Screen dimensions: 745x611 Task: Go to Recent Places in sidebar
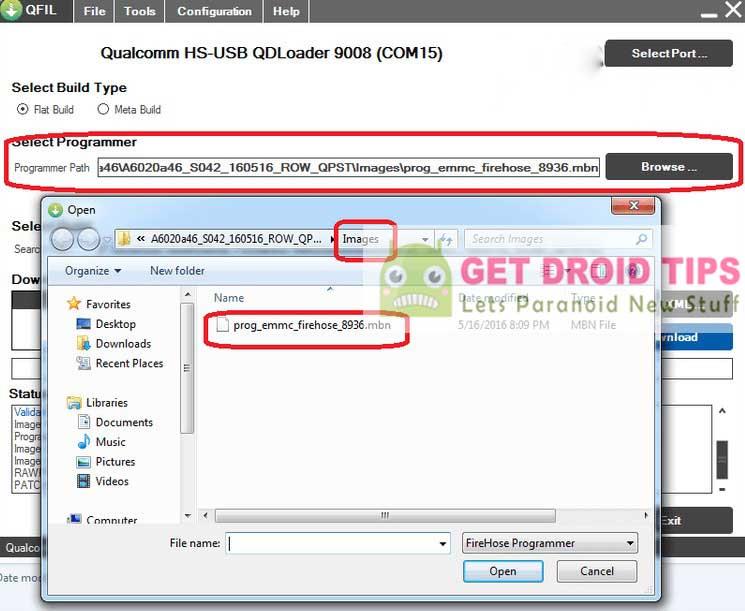click(x=129, y=364)
